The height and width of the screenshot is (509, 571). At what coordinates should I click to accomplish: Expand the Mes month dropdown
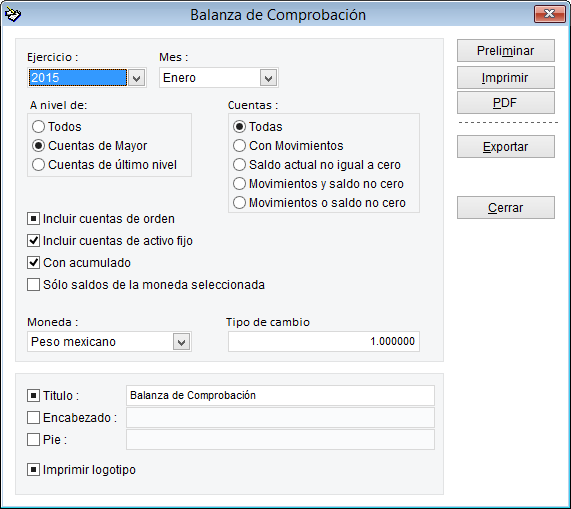[x=268, y=78]
